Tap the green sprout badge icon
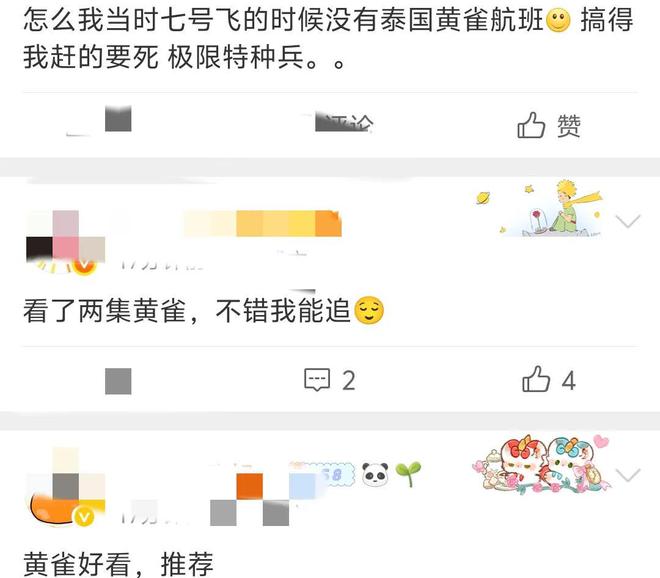 coord(408,474)
